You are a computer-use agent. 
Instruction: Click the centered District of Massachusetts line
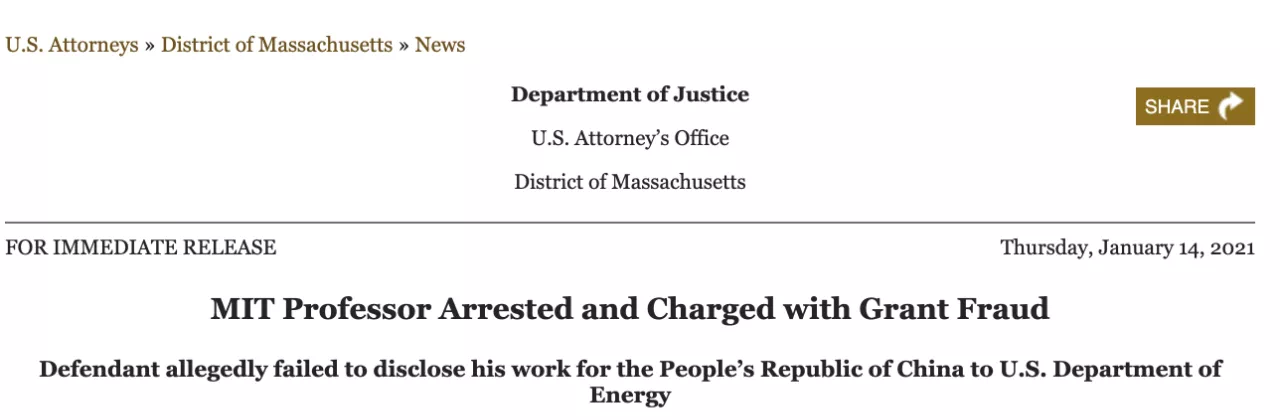click(x=630, y=182)
